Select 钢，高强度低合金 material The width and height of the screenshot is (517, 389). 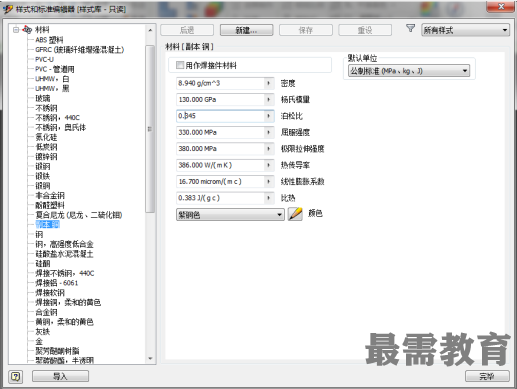(x=64, y=244)
